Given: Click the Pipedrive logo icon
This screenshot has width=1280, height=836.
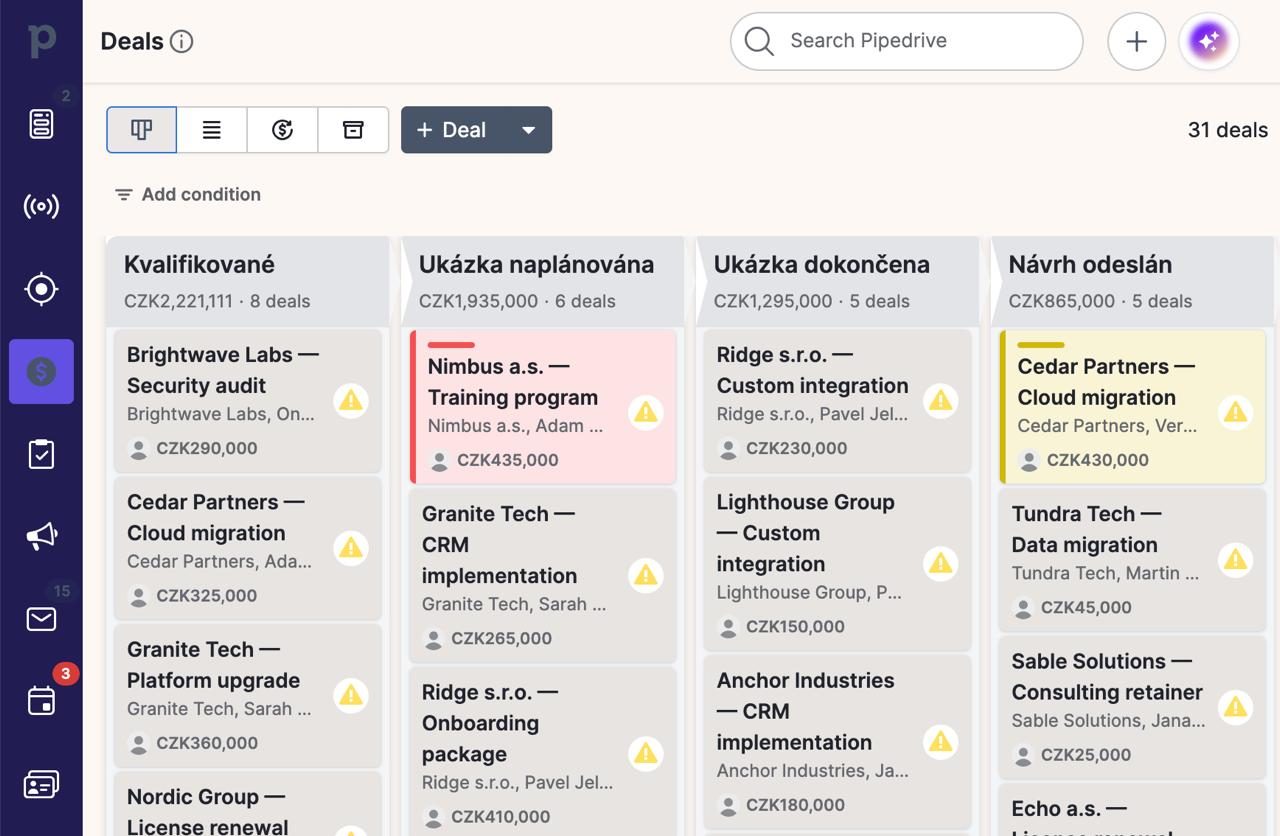Looking at the screenshot, I should pos(41,40).
